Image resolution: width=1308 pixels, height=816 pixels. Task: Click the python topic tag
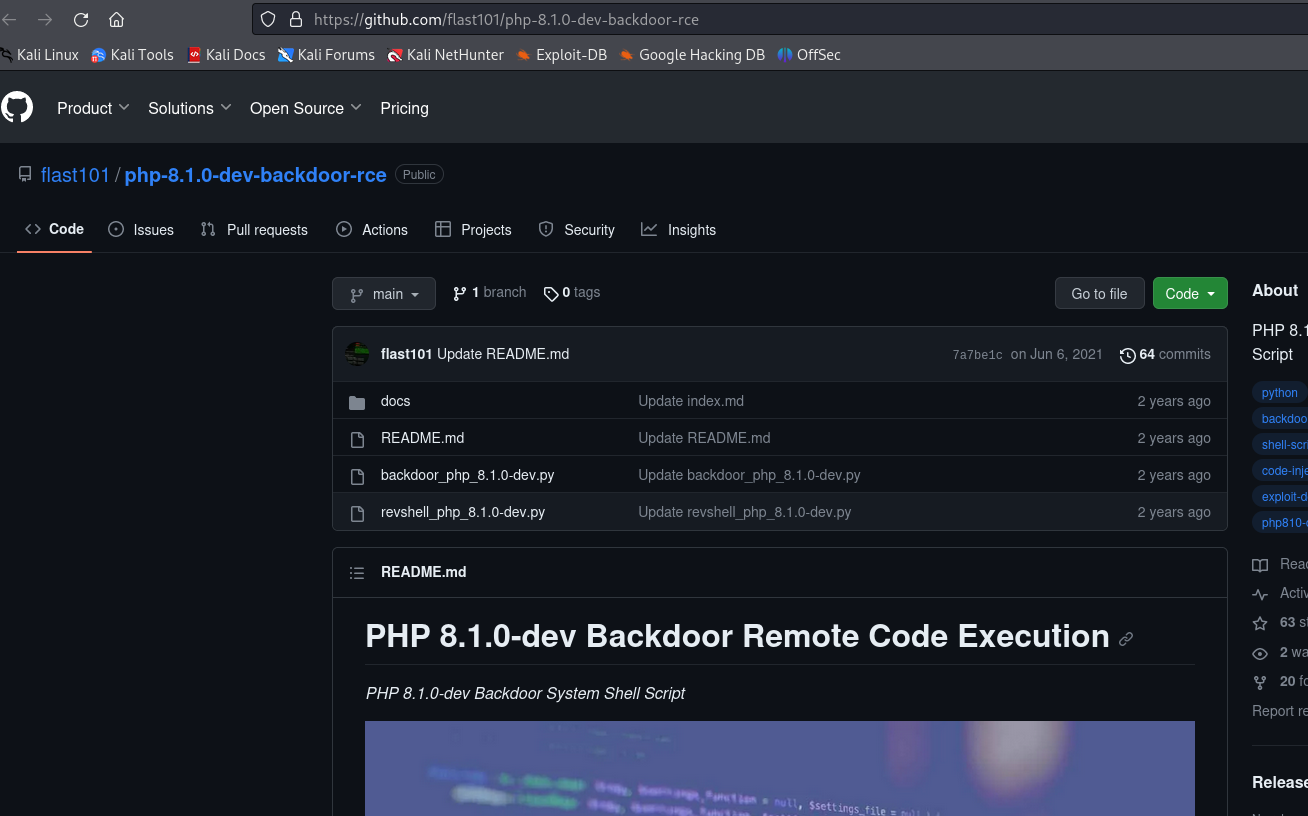pos(1280,393)
